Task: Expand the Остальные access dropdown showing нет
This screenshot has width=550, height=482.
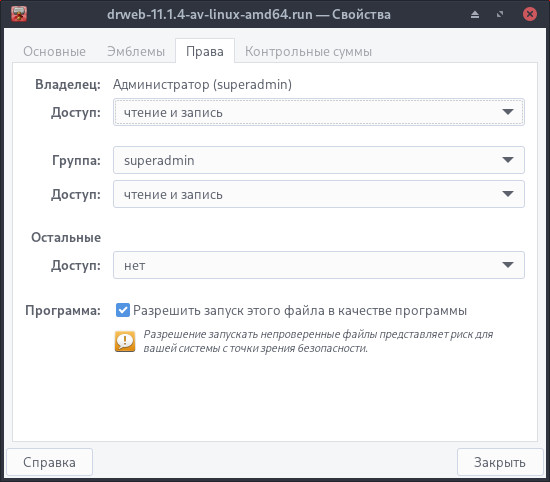Action: (x=318, y=265)
